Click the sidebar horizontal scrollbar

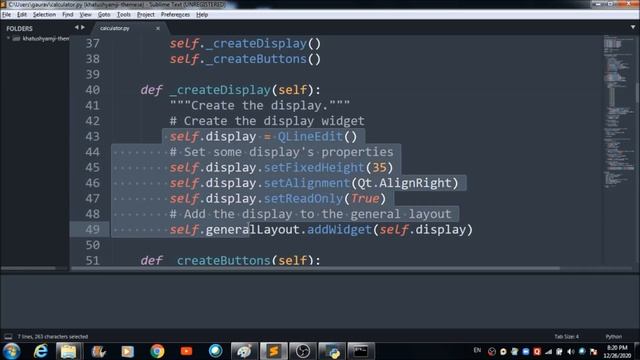[29, 268]
